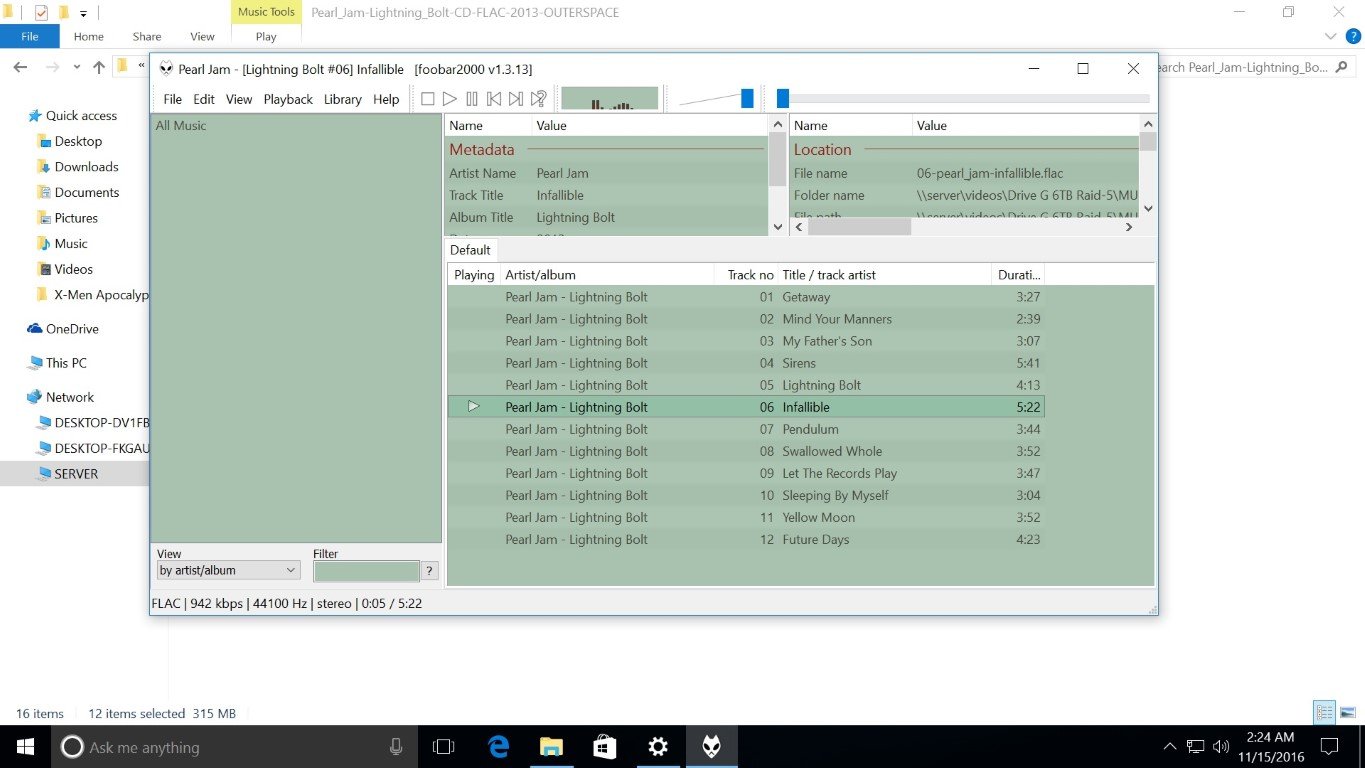Sort playlist by Duration column
Screen dimensions: 1365x768
(1018, 275)
